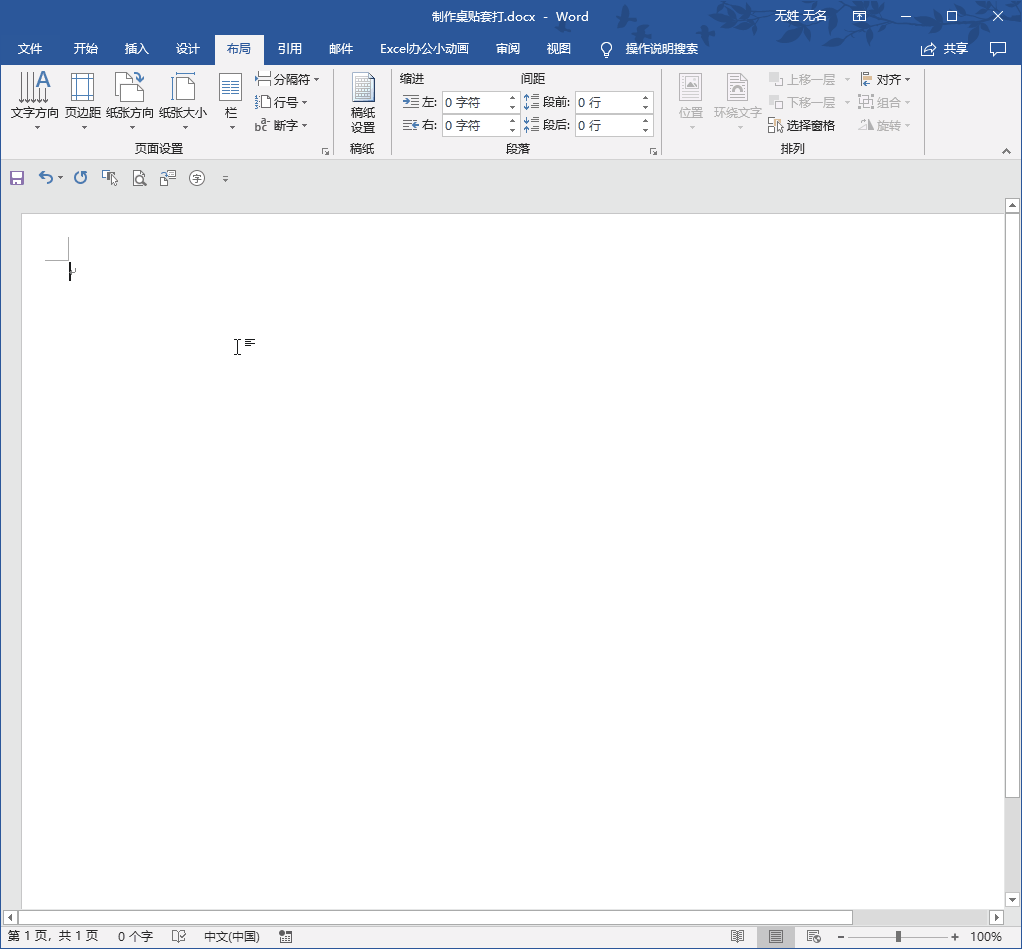The width and height of the screenshot is (1022, 949).
Task: Open 稿纸设置 manuscript paper settings
Action: tap(362, 103)
